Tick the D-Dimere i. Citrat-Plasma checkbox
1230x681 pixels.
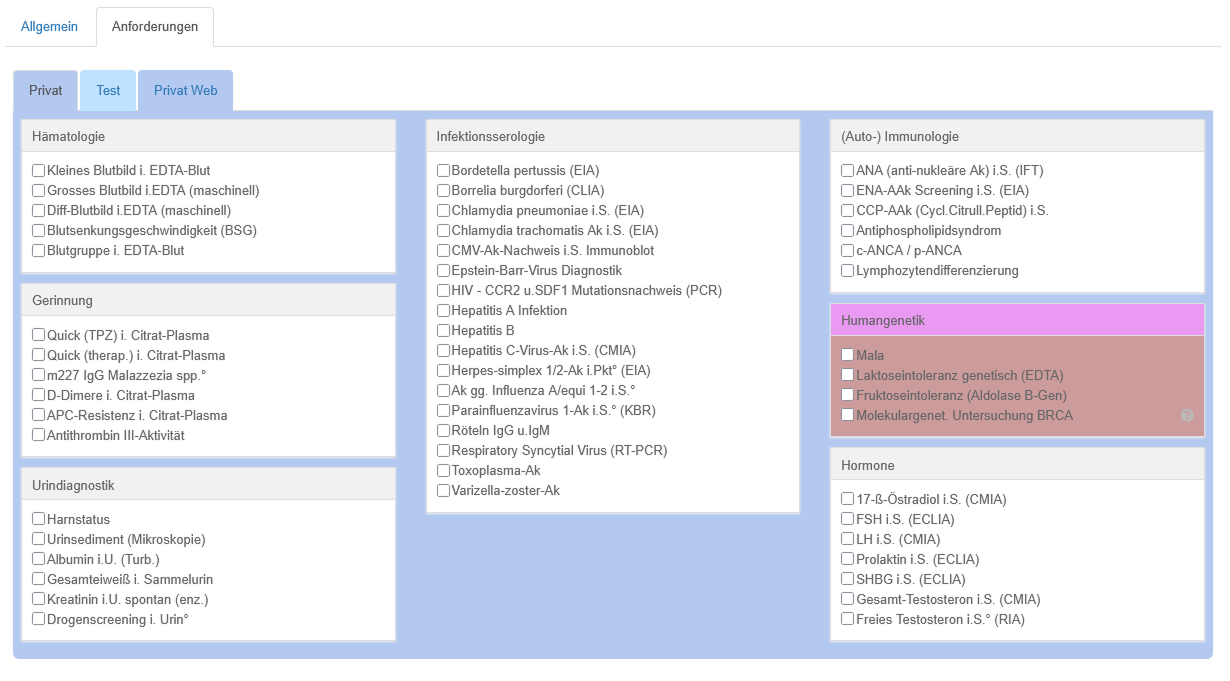click(39, 396)
